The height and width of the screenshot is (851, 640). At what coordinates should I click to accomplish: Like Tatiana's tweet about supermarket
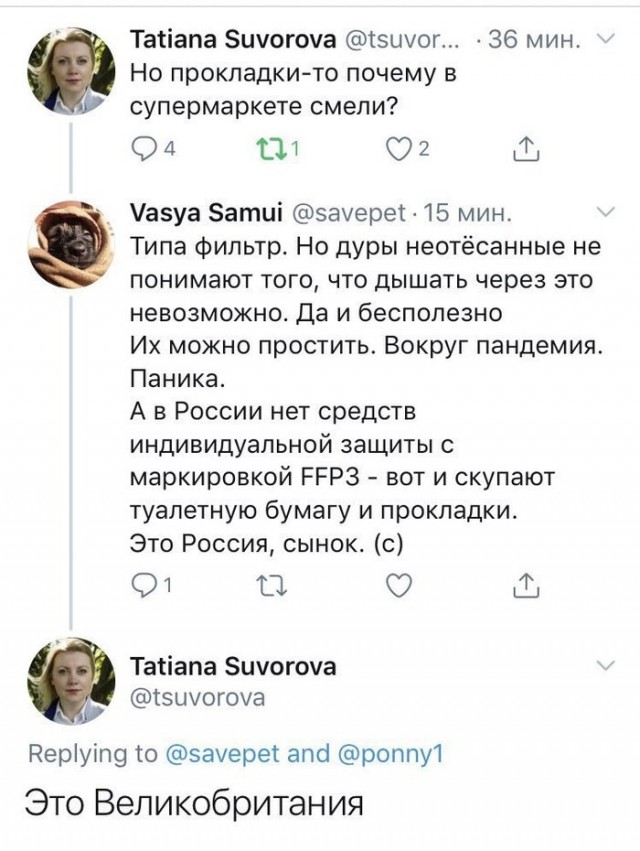tap(399, 150)
